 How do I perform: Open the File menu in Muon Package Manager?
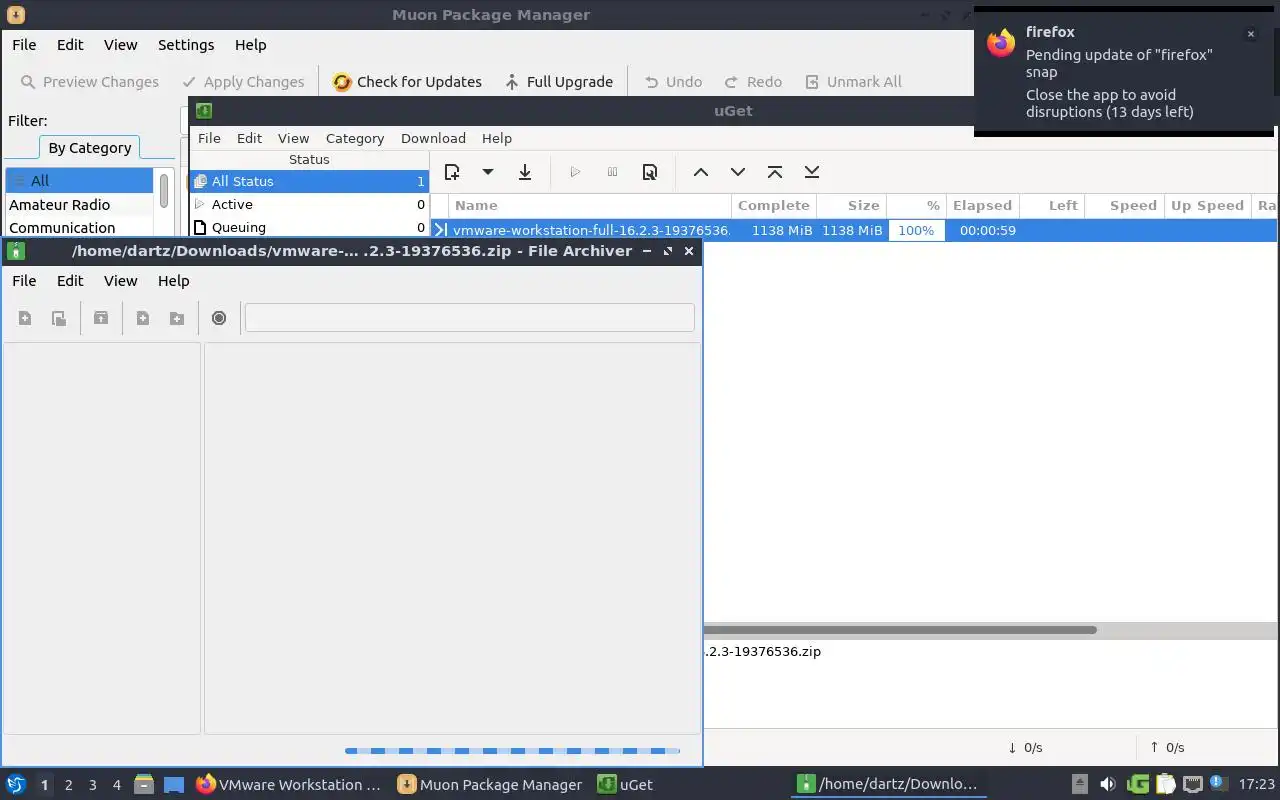[24, 45]
